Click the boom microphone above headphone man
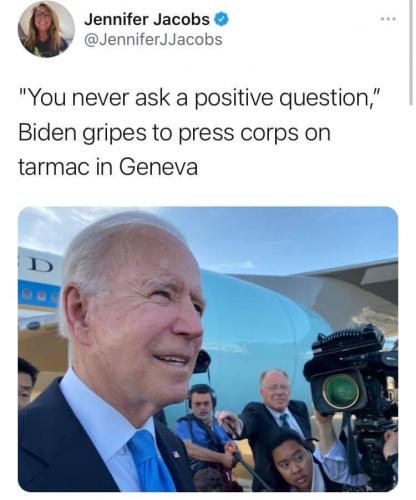Screen dimensions: 416x500 [202, 362]
